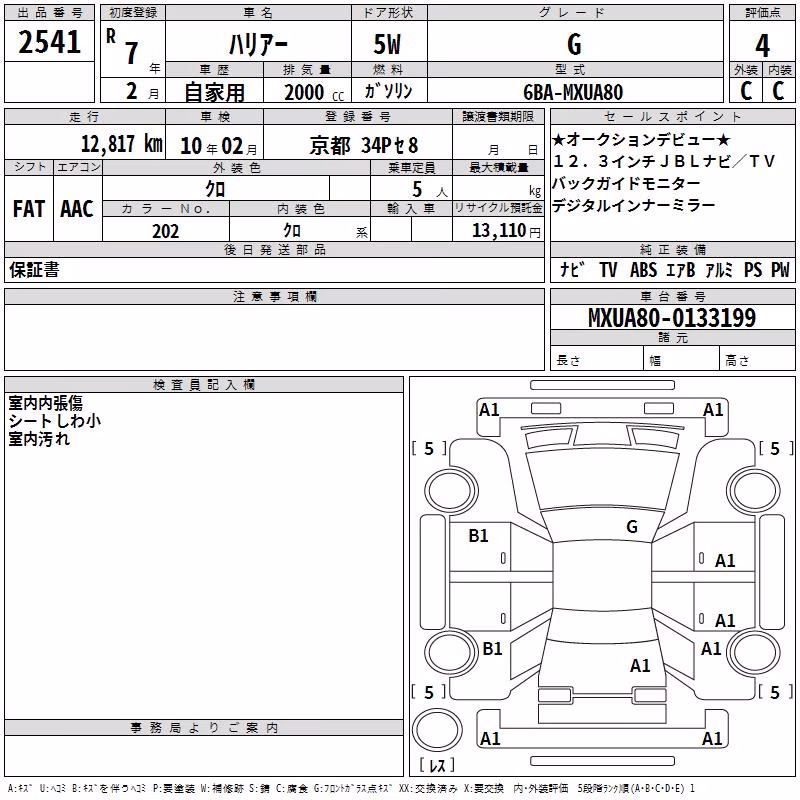Image resolution: width=800 pixels, height=800 pixels.
Task: Select the ナビ equipment label
Action: click(572, 270)
